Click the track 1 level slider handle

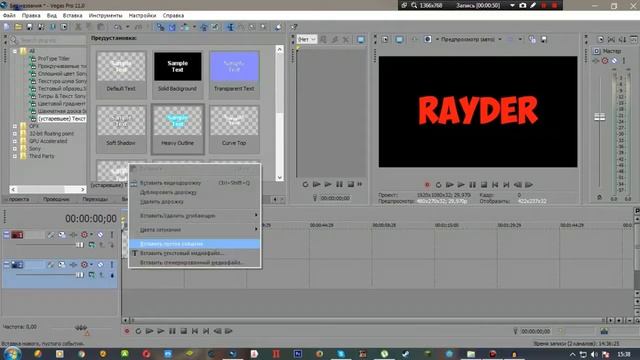pyautogui.click(x=80, y=245)
